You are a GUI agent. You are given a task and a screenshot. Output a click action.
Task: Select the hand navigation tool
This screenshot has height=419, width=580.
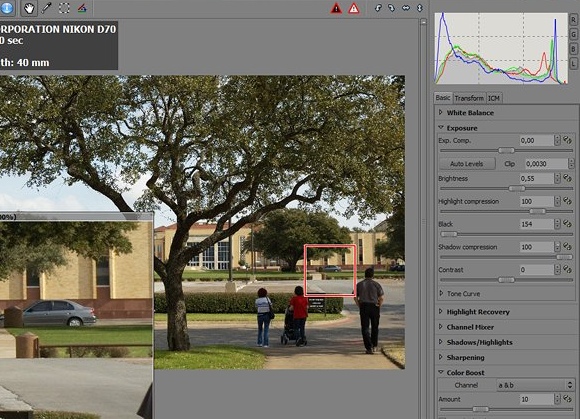[x=28, y=8]
